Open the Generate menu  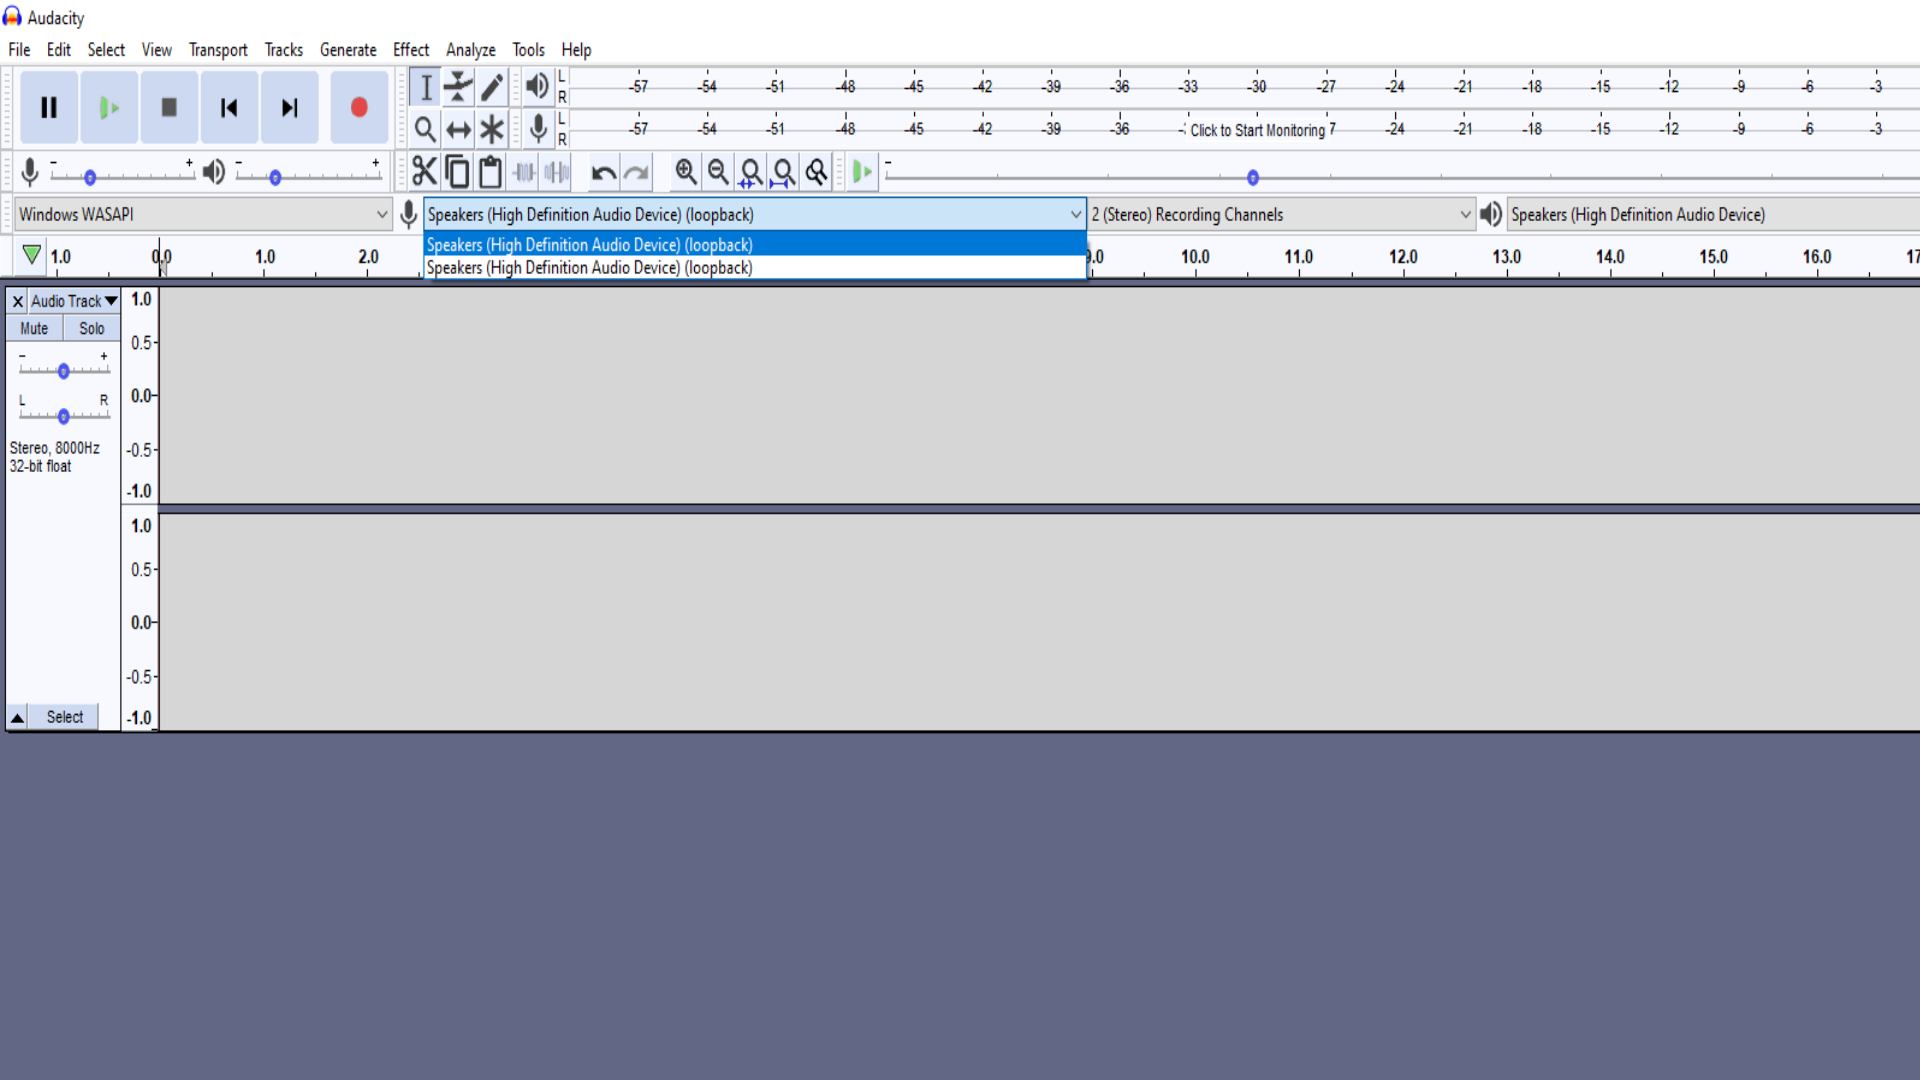click(x=348, y=50)
